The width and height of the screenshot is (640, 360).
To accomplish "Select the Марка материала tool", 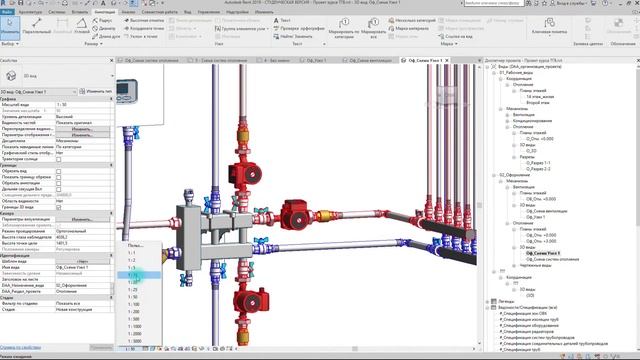I will point(409,28).
